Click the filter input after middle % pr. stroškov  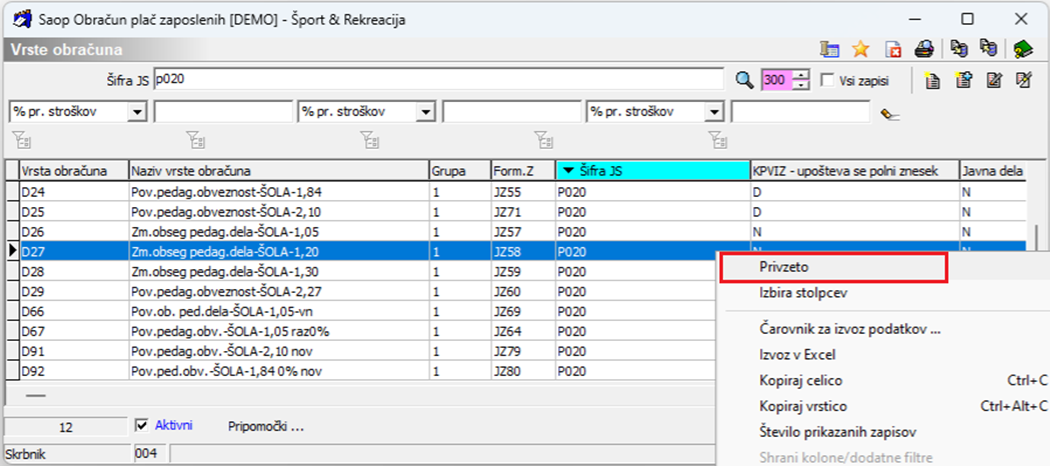512,112
